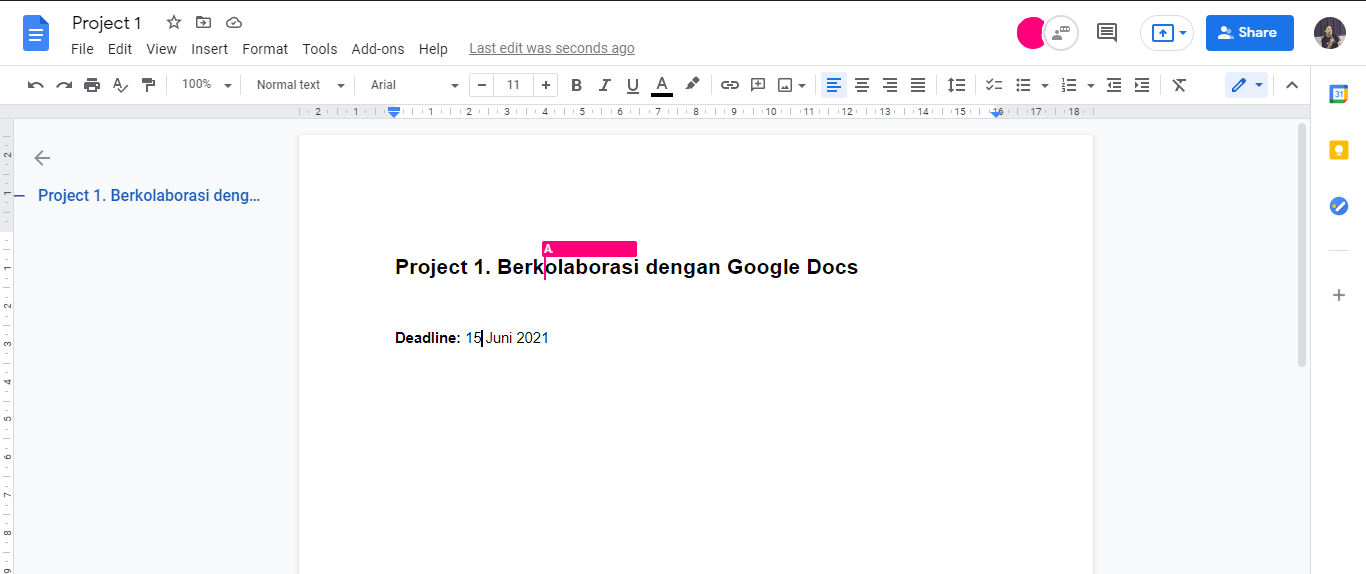Viewport: 1366px width, 574px height.
Task: Click the Undo arrow
Action: (x=36, y=85)
